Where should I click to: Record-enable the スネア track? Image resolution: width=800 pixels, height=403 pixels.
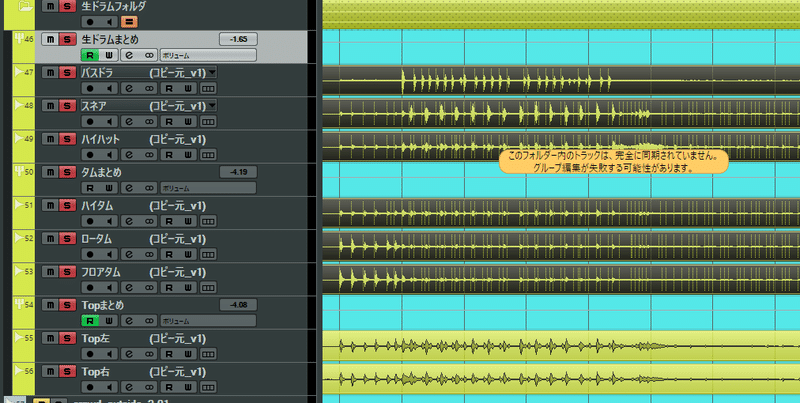pyautogui.click(x=90, y=121)
